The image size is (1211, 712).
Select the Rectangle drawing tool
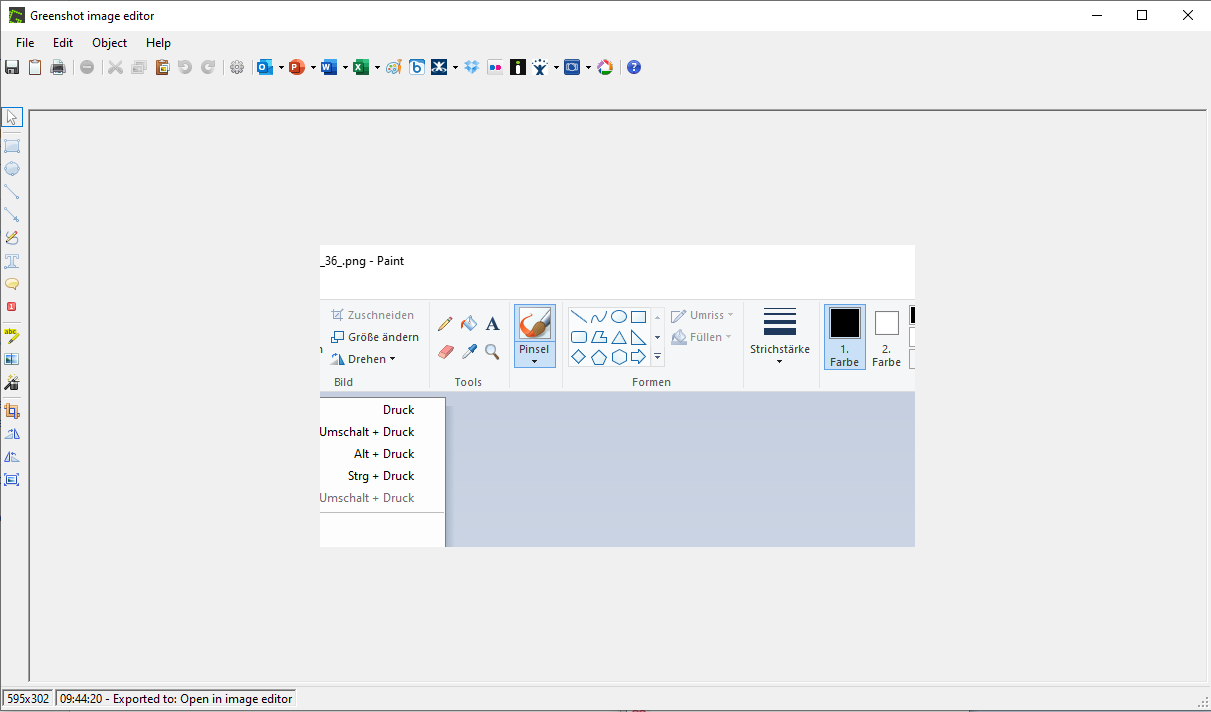(12, 145)
